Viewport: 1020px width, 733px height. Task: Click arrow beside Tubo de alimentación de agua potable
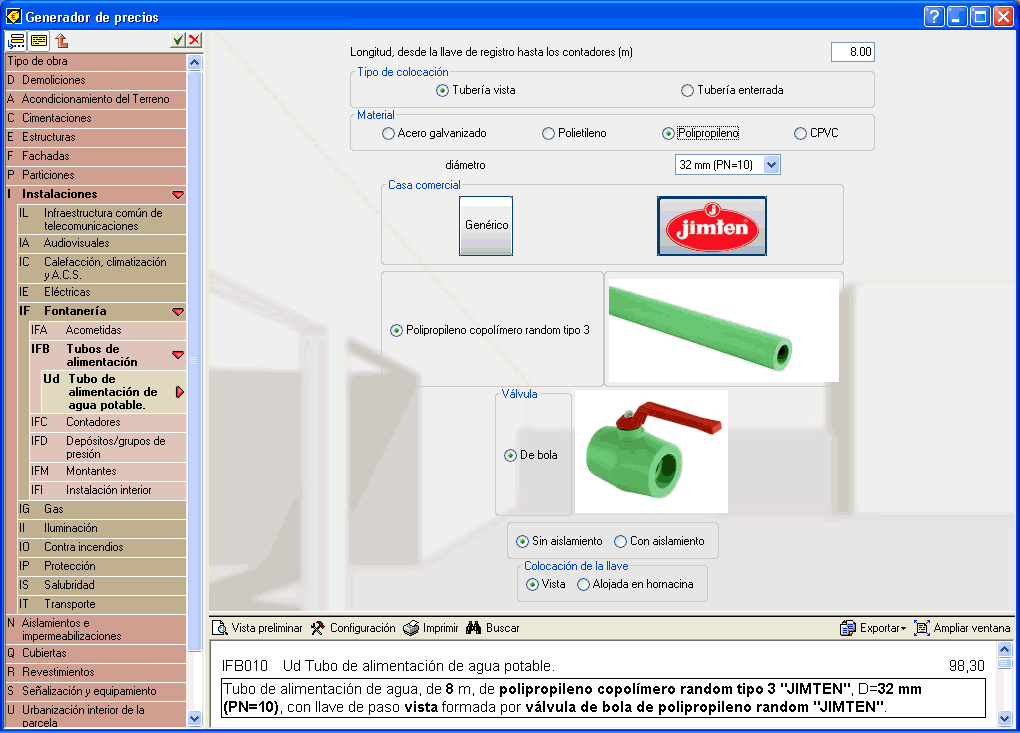[x=180, y=392]
